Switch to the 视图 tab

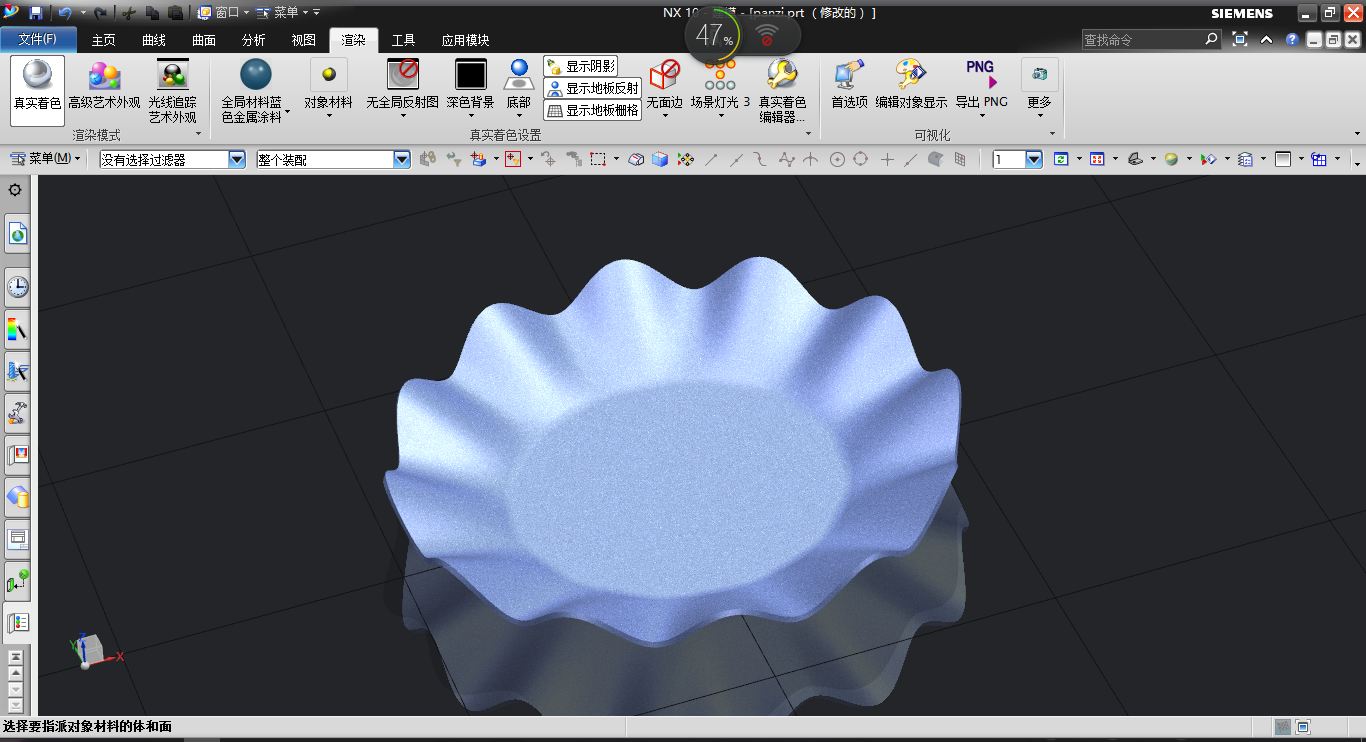pyautogui.click(x=304, y=40)
